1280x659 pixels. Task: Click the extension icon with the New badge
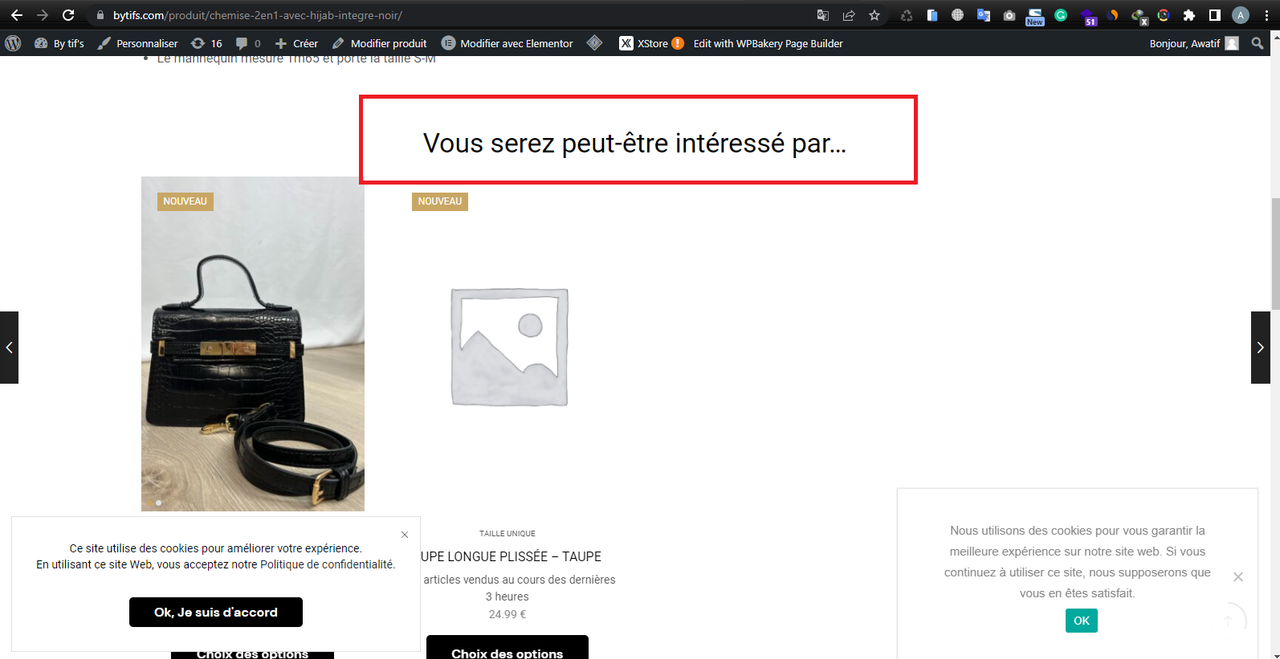pyautogui.click(x=1034, y=16)
